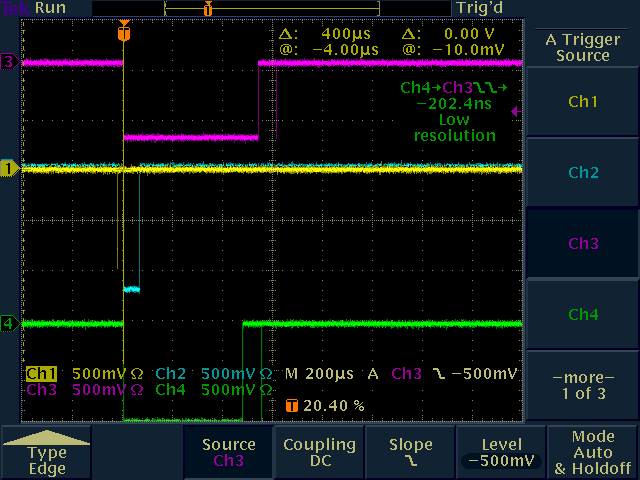Click the magenta trigger level arrow at right edge
Viewport: 640px width, 480px height.
point(517,111)
